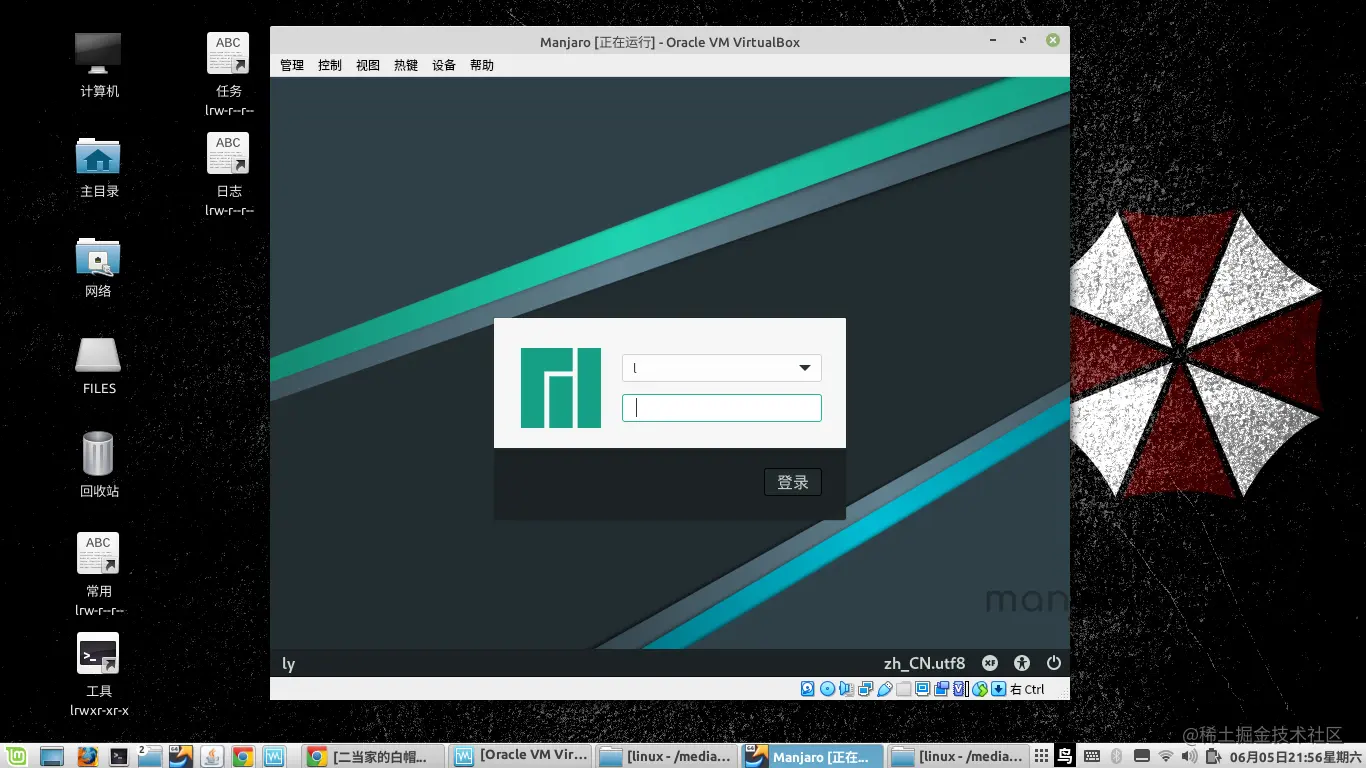Click the volume tray icon

click(x=1189, y=757)
